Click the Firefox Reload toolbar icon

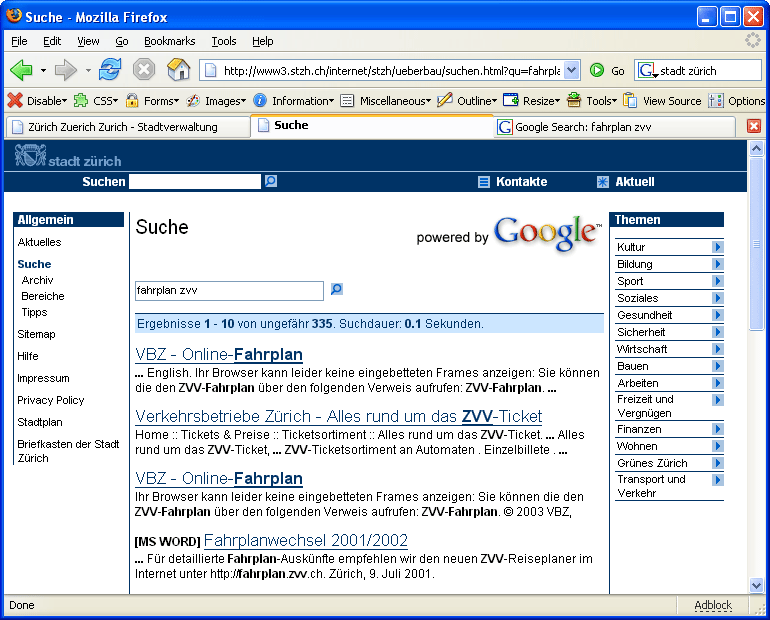[x=110, y=70]
